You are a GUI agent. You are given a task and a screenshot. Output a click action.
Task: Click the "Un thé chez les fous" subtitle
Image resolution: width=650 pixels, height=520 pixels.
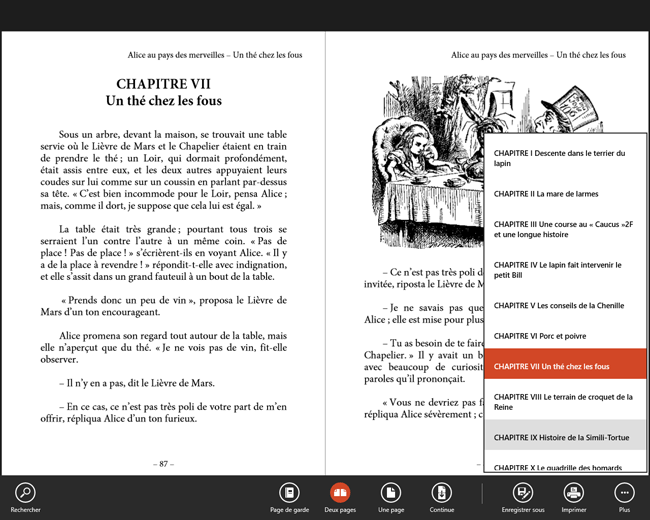[x=163, y=101]
